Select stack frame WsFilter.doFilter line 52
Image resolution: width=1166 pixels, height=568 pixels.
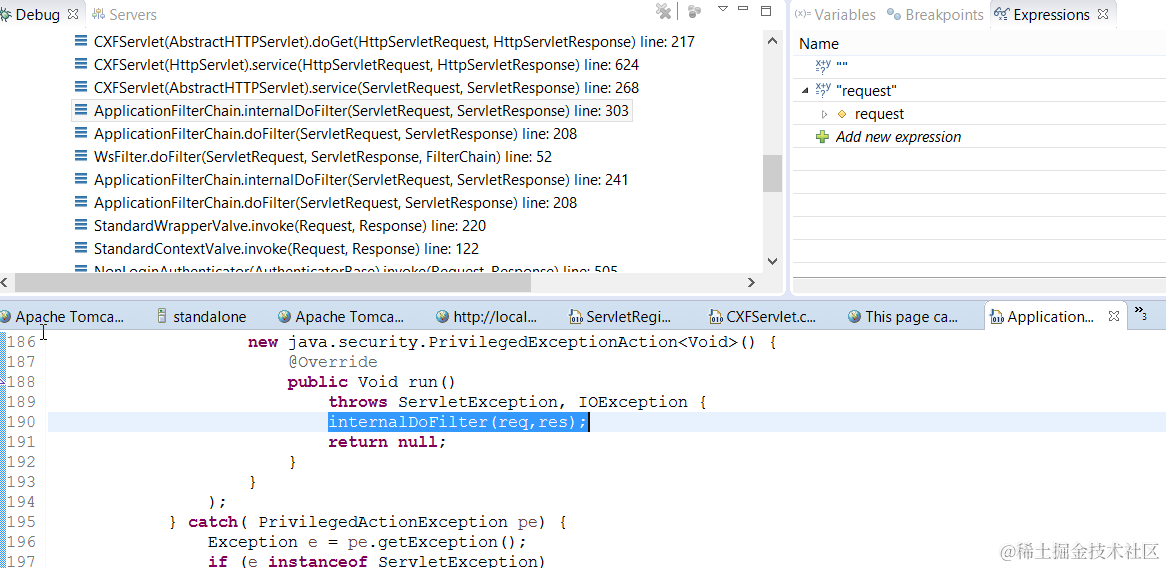(323, 157)
